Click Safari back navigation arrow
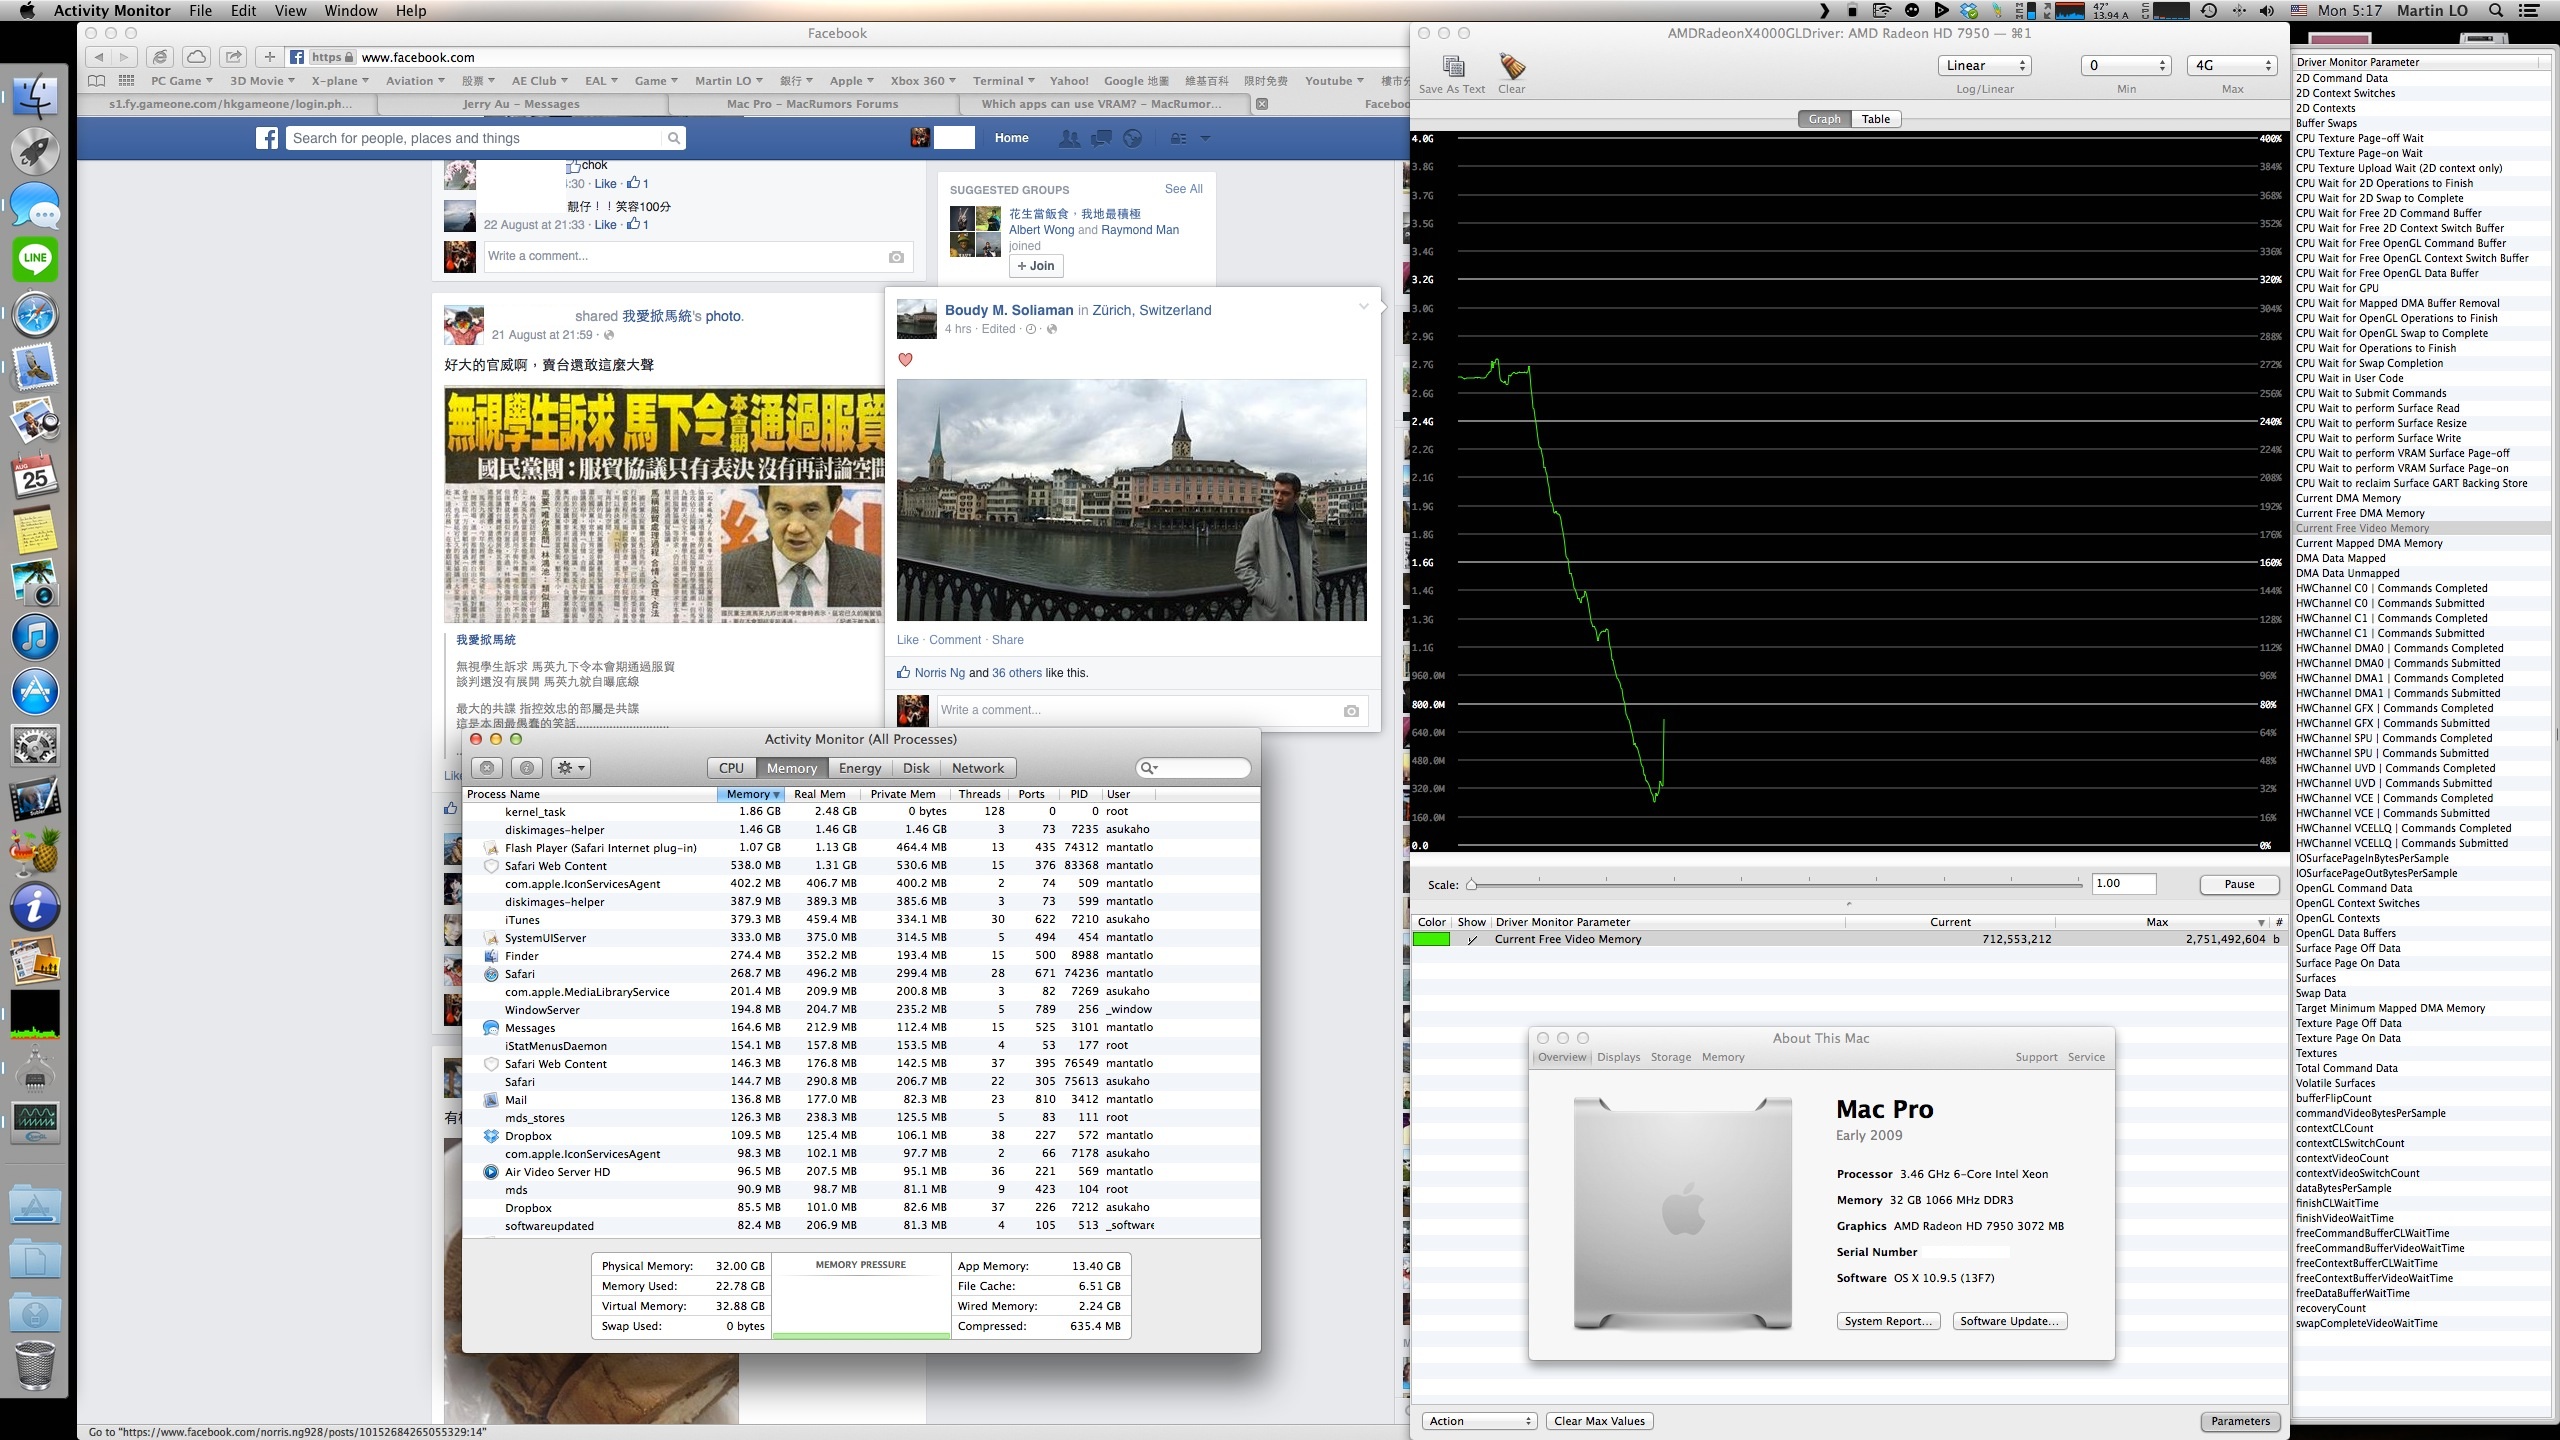Viewport: 2560px width, 1440px height. [99, 57]
